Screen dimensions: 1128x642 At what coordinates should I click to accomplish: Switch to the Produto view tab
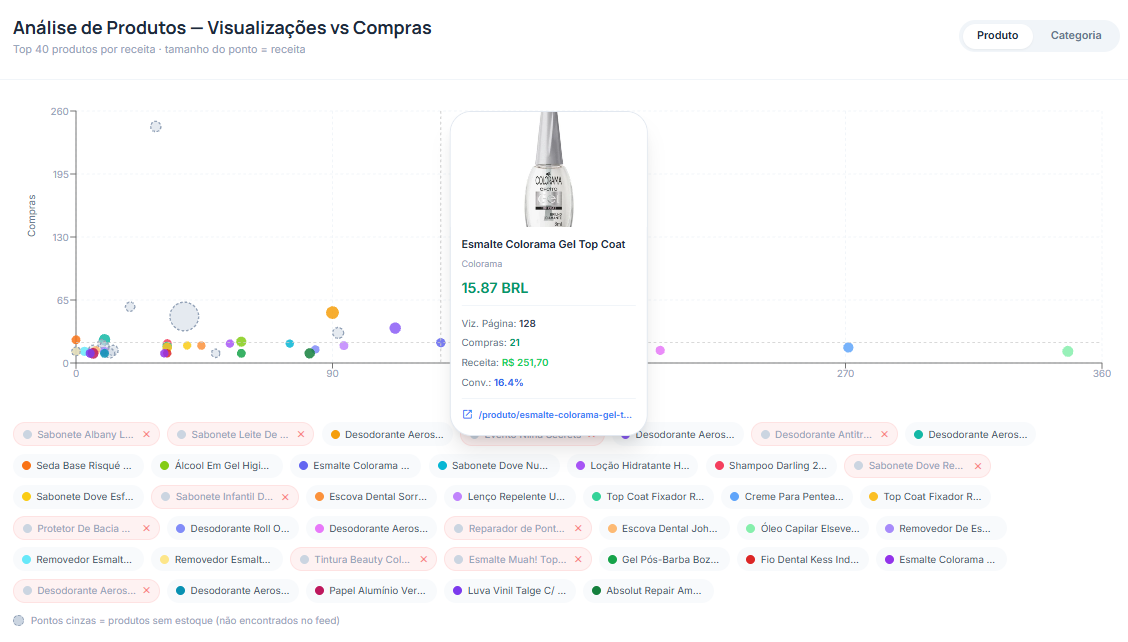point(997,35)
